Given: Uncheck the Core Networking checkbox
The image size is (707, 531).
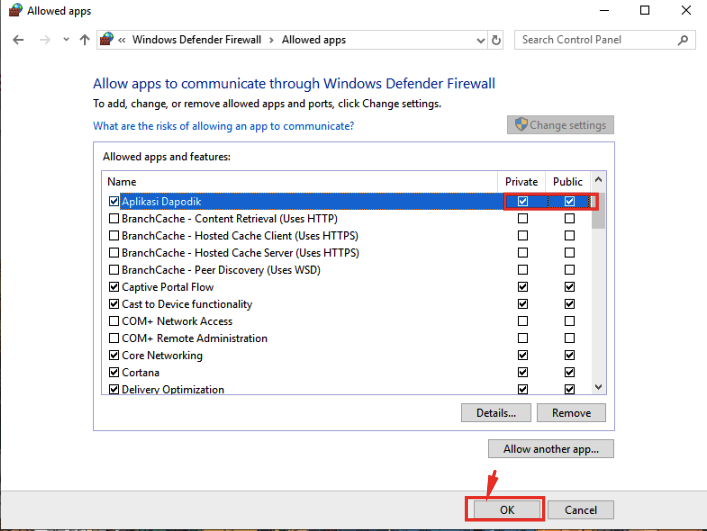Looking at the screenshot, I should [114, 355].
